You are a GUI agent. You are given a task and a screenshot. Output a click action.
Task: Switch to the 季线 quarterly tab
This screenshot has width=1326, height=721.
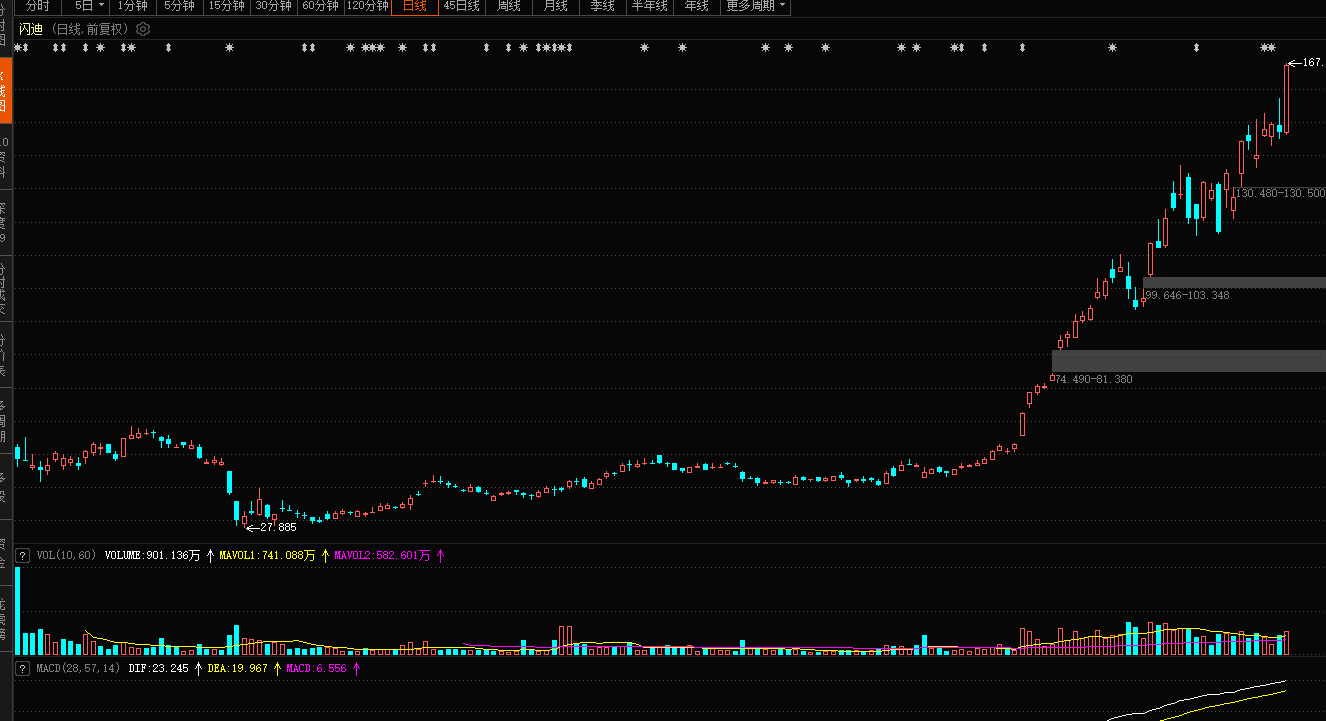tap(602, 6)
